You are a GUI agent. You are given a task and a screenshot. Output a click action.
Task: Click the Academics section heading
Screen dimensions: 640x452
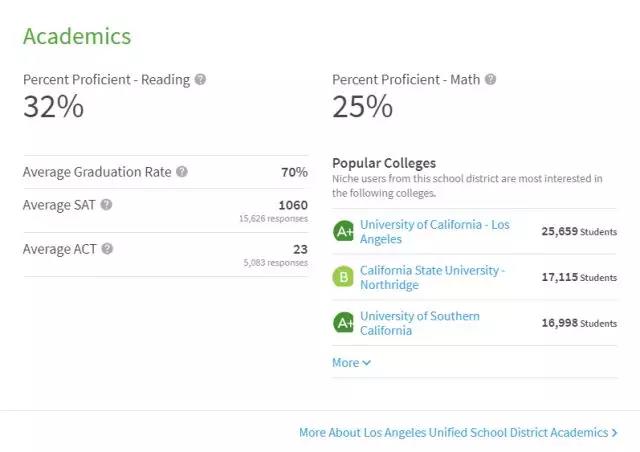click(x=77, y=37)
